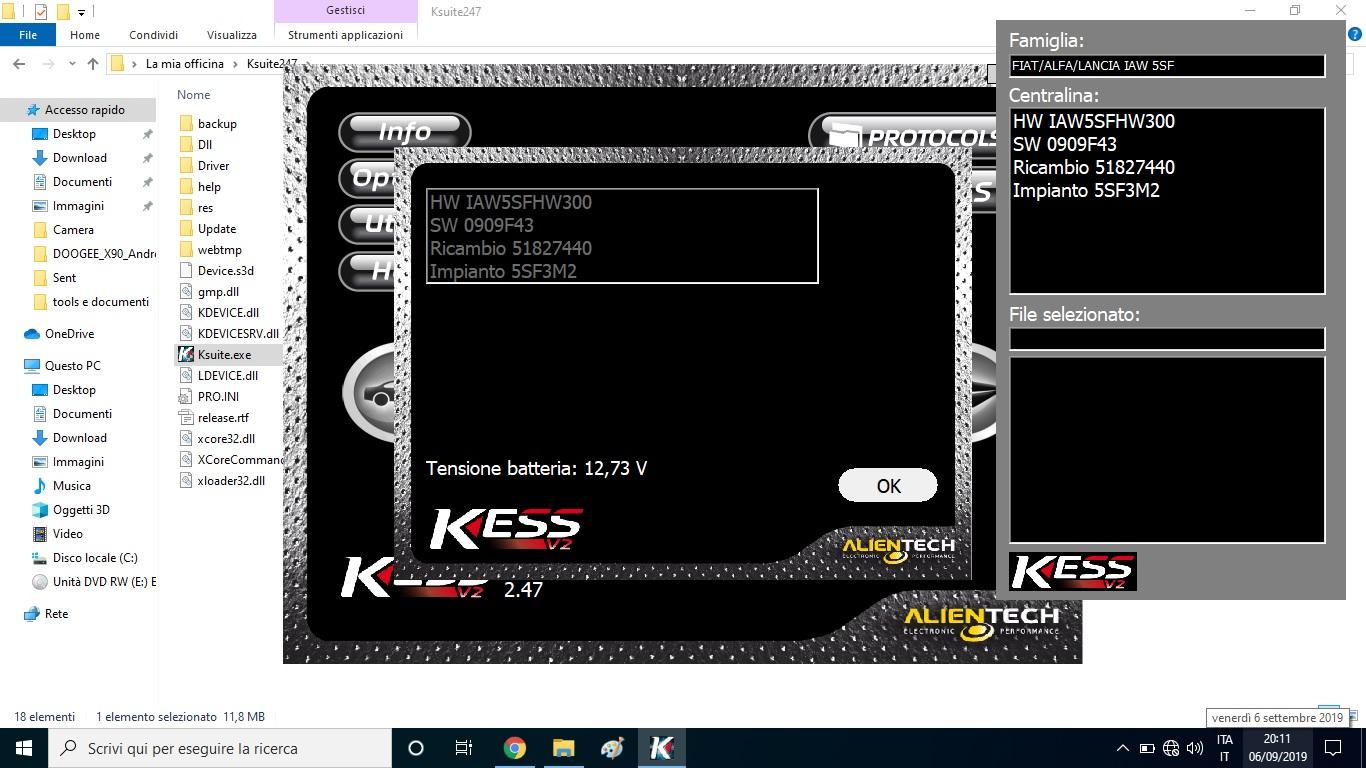1366x768 pixels.
Task: Open Disco locale (C:) in sidebar
Action: [x=95, y=558]
